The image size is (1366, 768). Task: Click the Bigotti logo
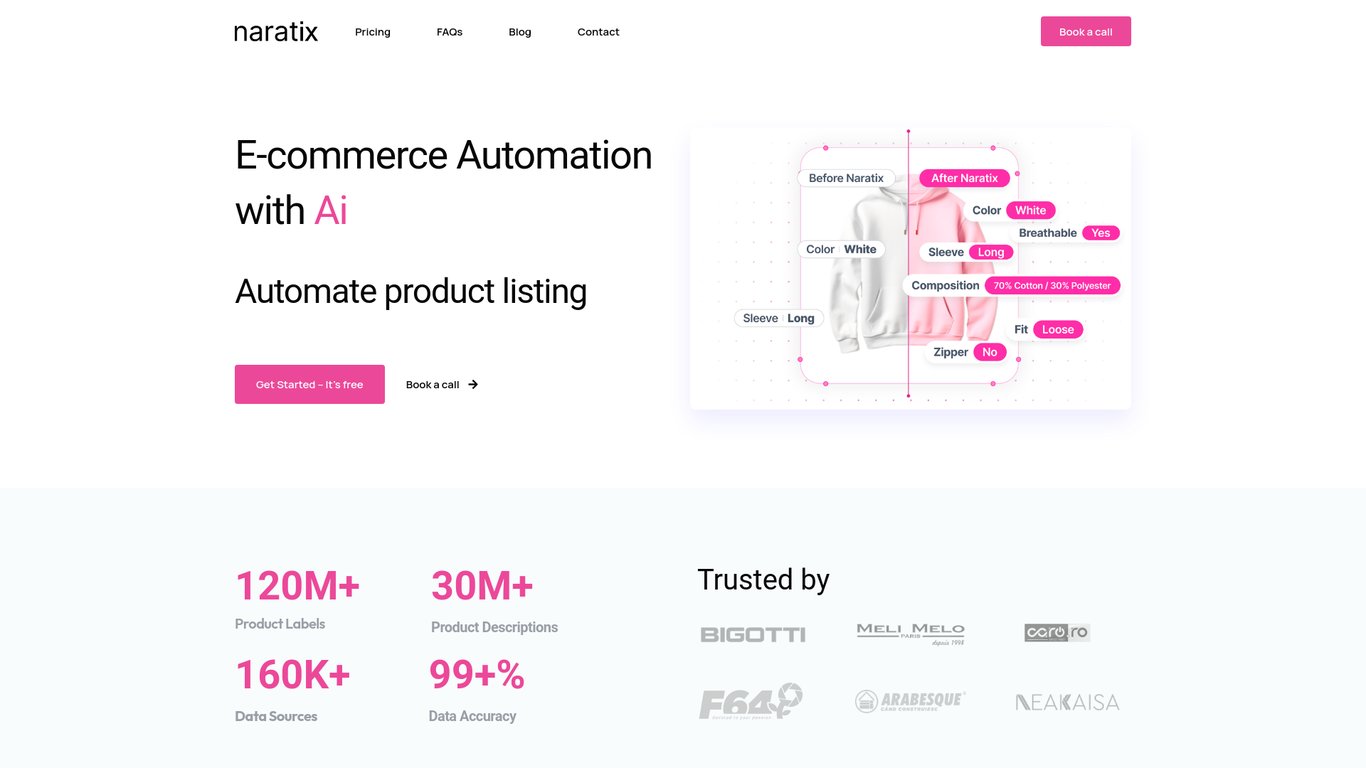[753, 634]
